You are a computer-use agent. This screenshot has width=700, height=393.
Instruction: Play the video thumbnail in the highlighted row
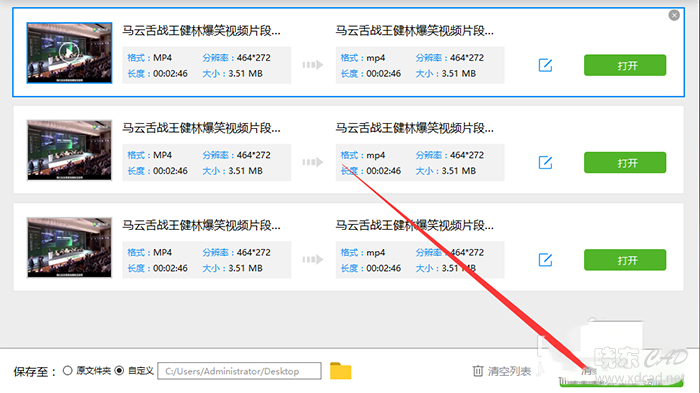(69, 53)
